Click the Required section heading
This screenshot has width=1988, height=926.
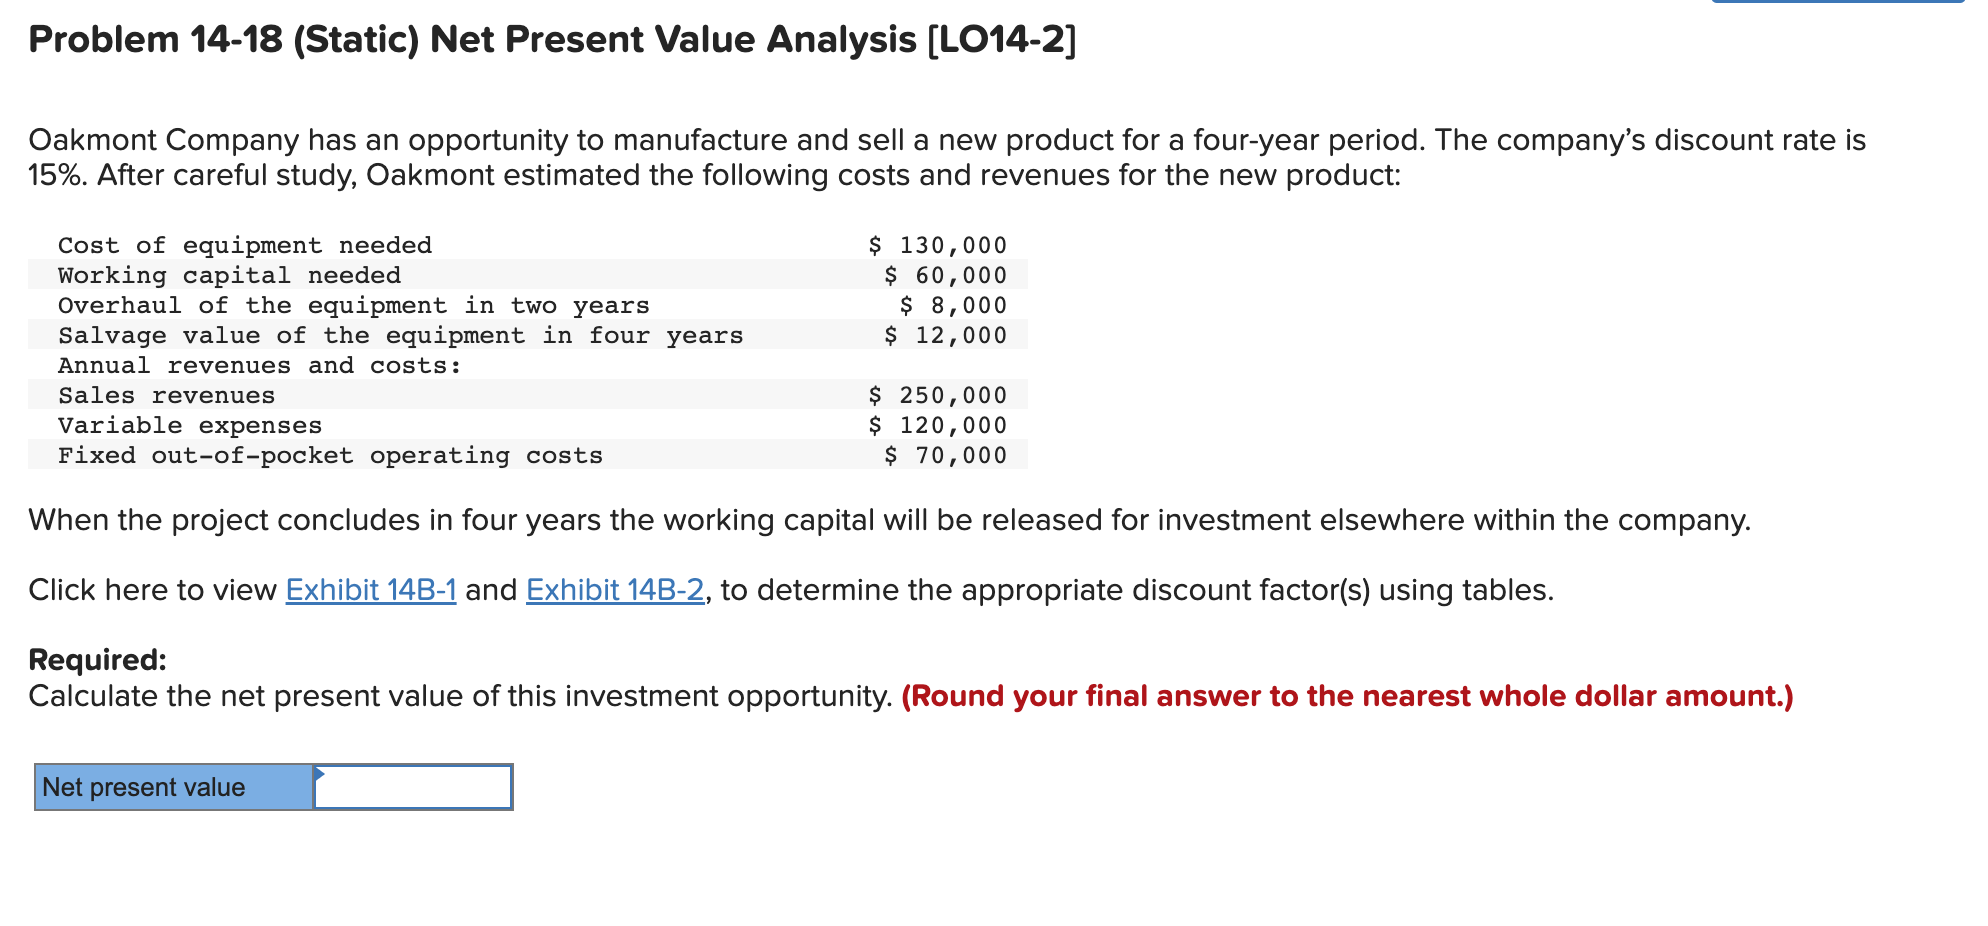tap(96, 658)
